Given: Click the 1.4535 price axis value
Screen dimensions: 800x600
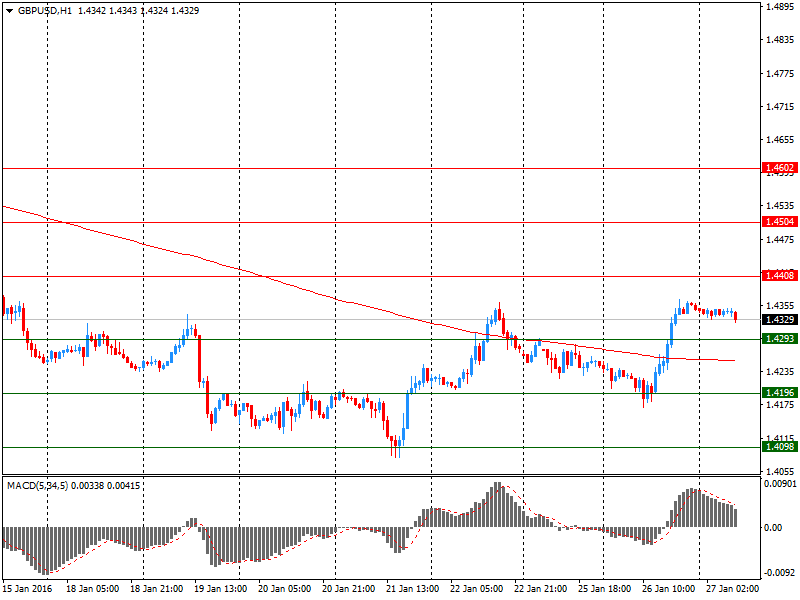Looking at the screenshot, I should [x=781, y=206].
